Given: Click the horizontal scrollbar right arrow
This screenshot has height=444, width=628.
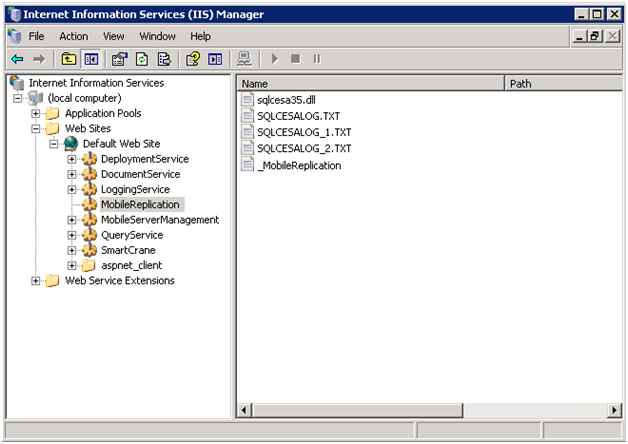Looking at the screenshot, I should click(614, 410).
